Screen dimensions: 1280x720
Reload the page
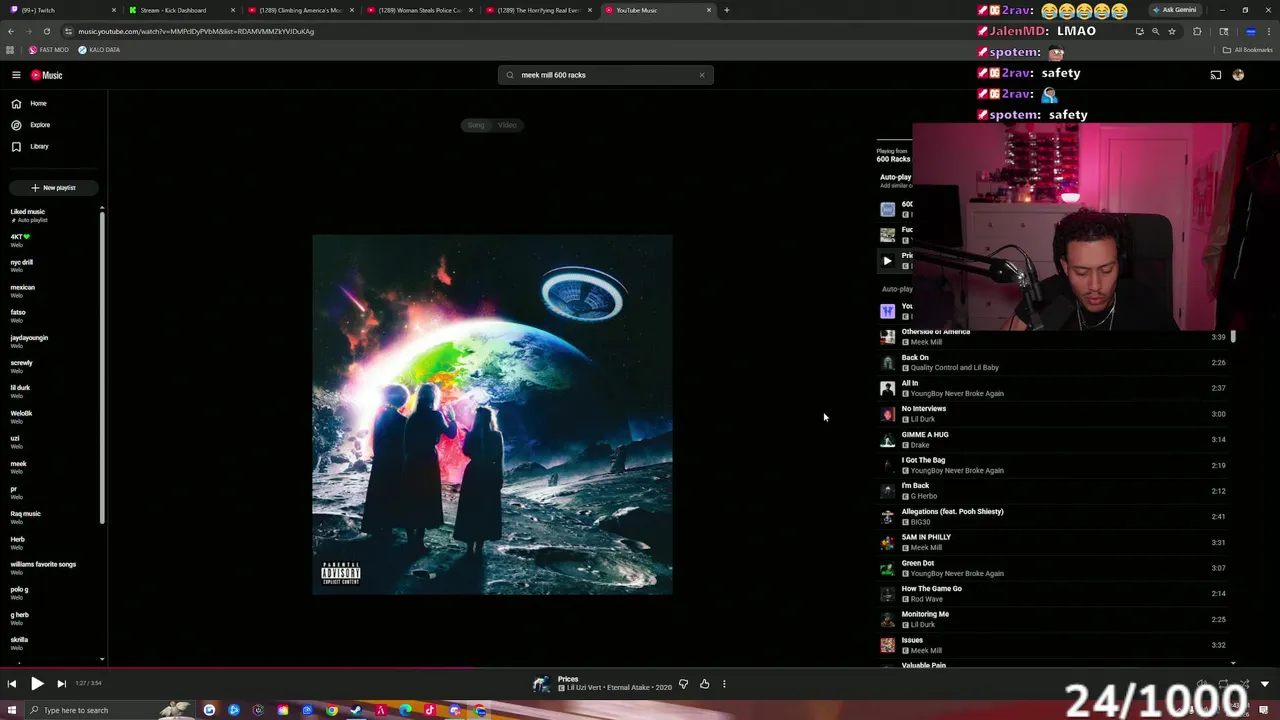46,31
